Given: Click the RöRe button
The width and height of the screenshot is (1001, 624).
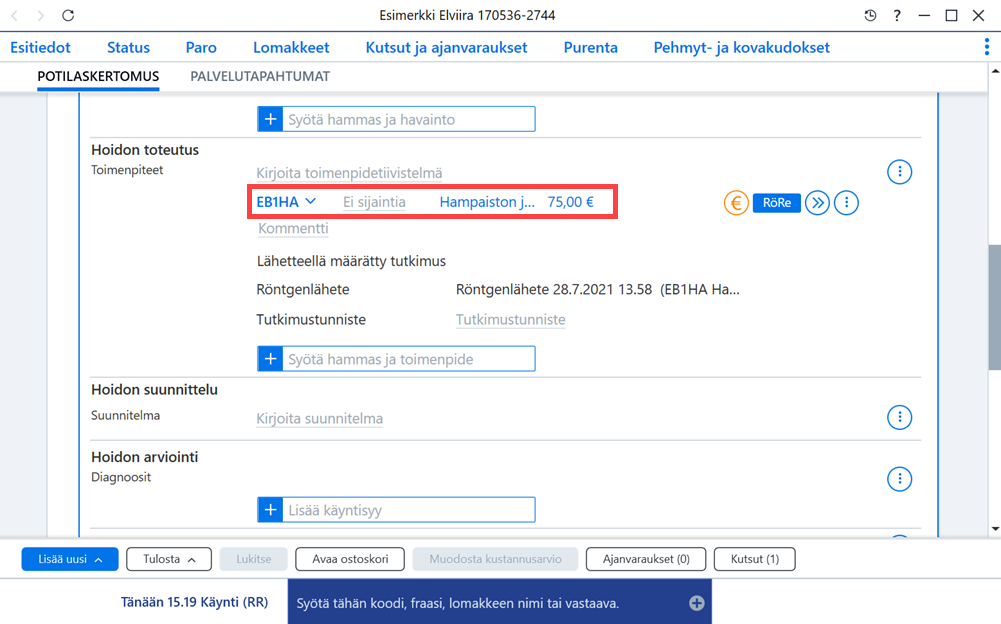Looking at the screenshot, I should click(x=777, y=202).
